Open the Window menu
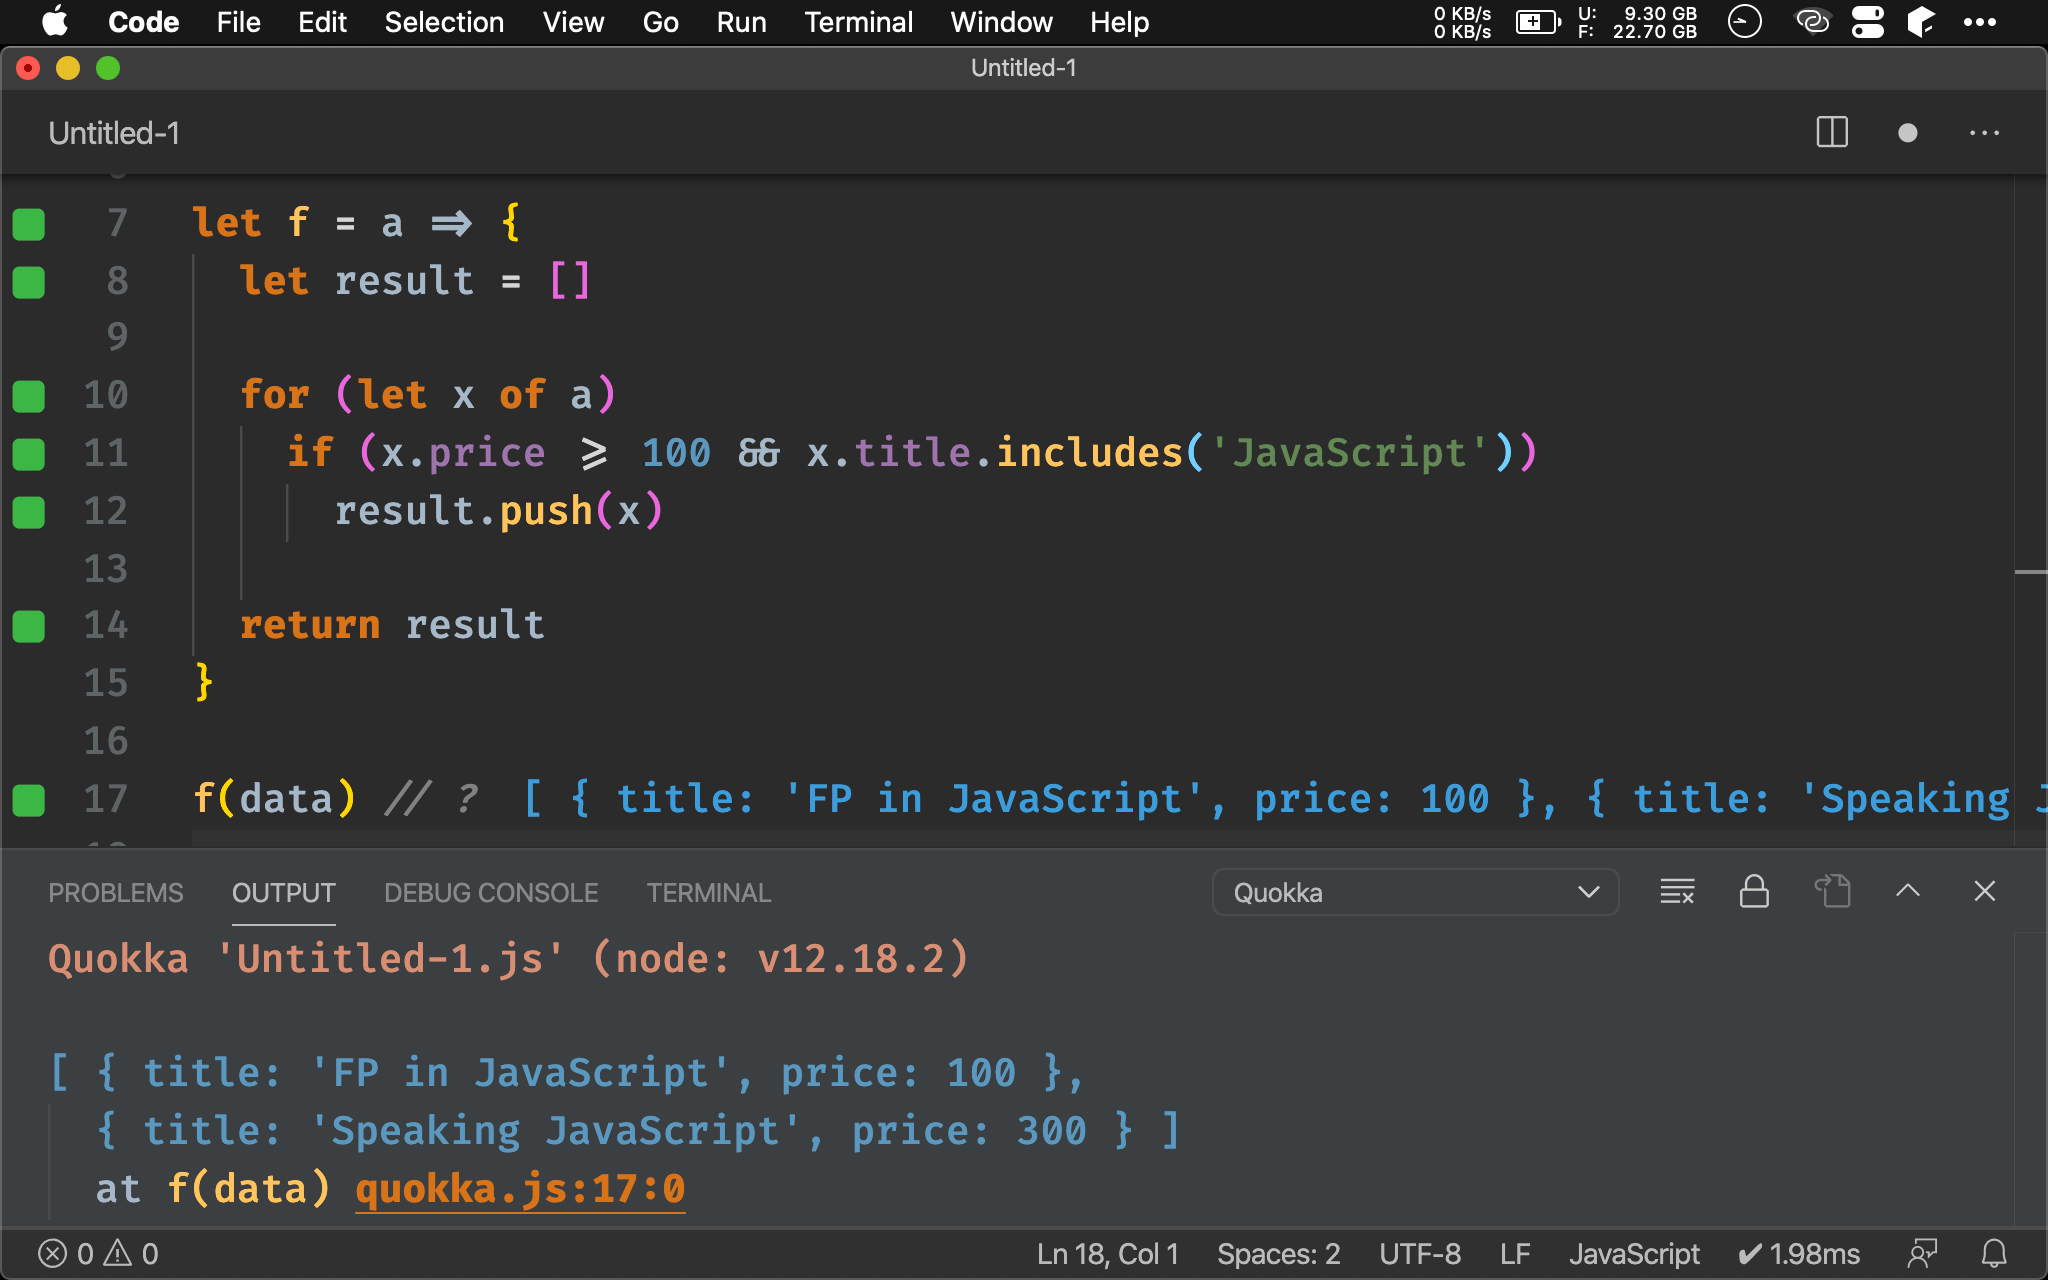Viewport: 2048px width, 1280px height. [1001, 21]
